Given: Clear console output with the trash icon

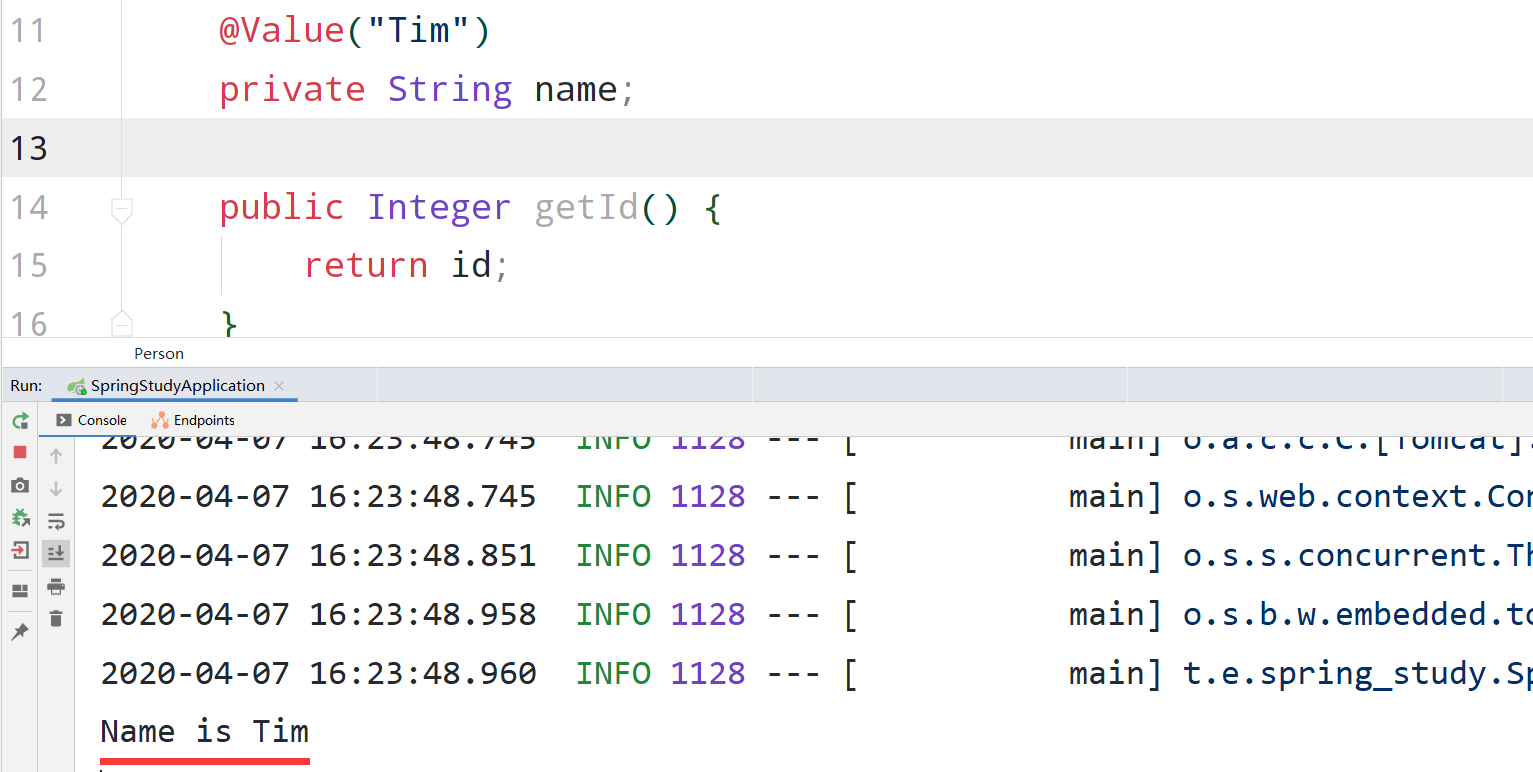Looking at the screenshot, I should [56, 619].
